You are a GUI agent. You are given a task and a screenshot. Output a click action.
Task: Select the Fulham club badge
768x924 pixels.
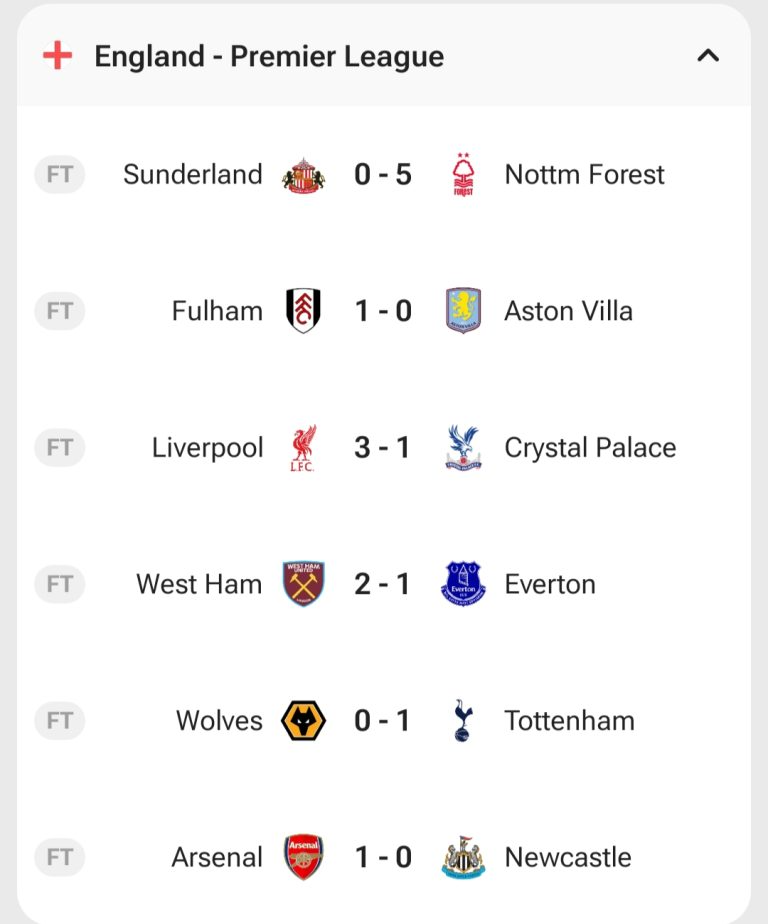pos(303,311)
